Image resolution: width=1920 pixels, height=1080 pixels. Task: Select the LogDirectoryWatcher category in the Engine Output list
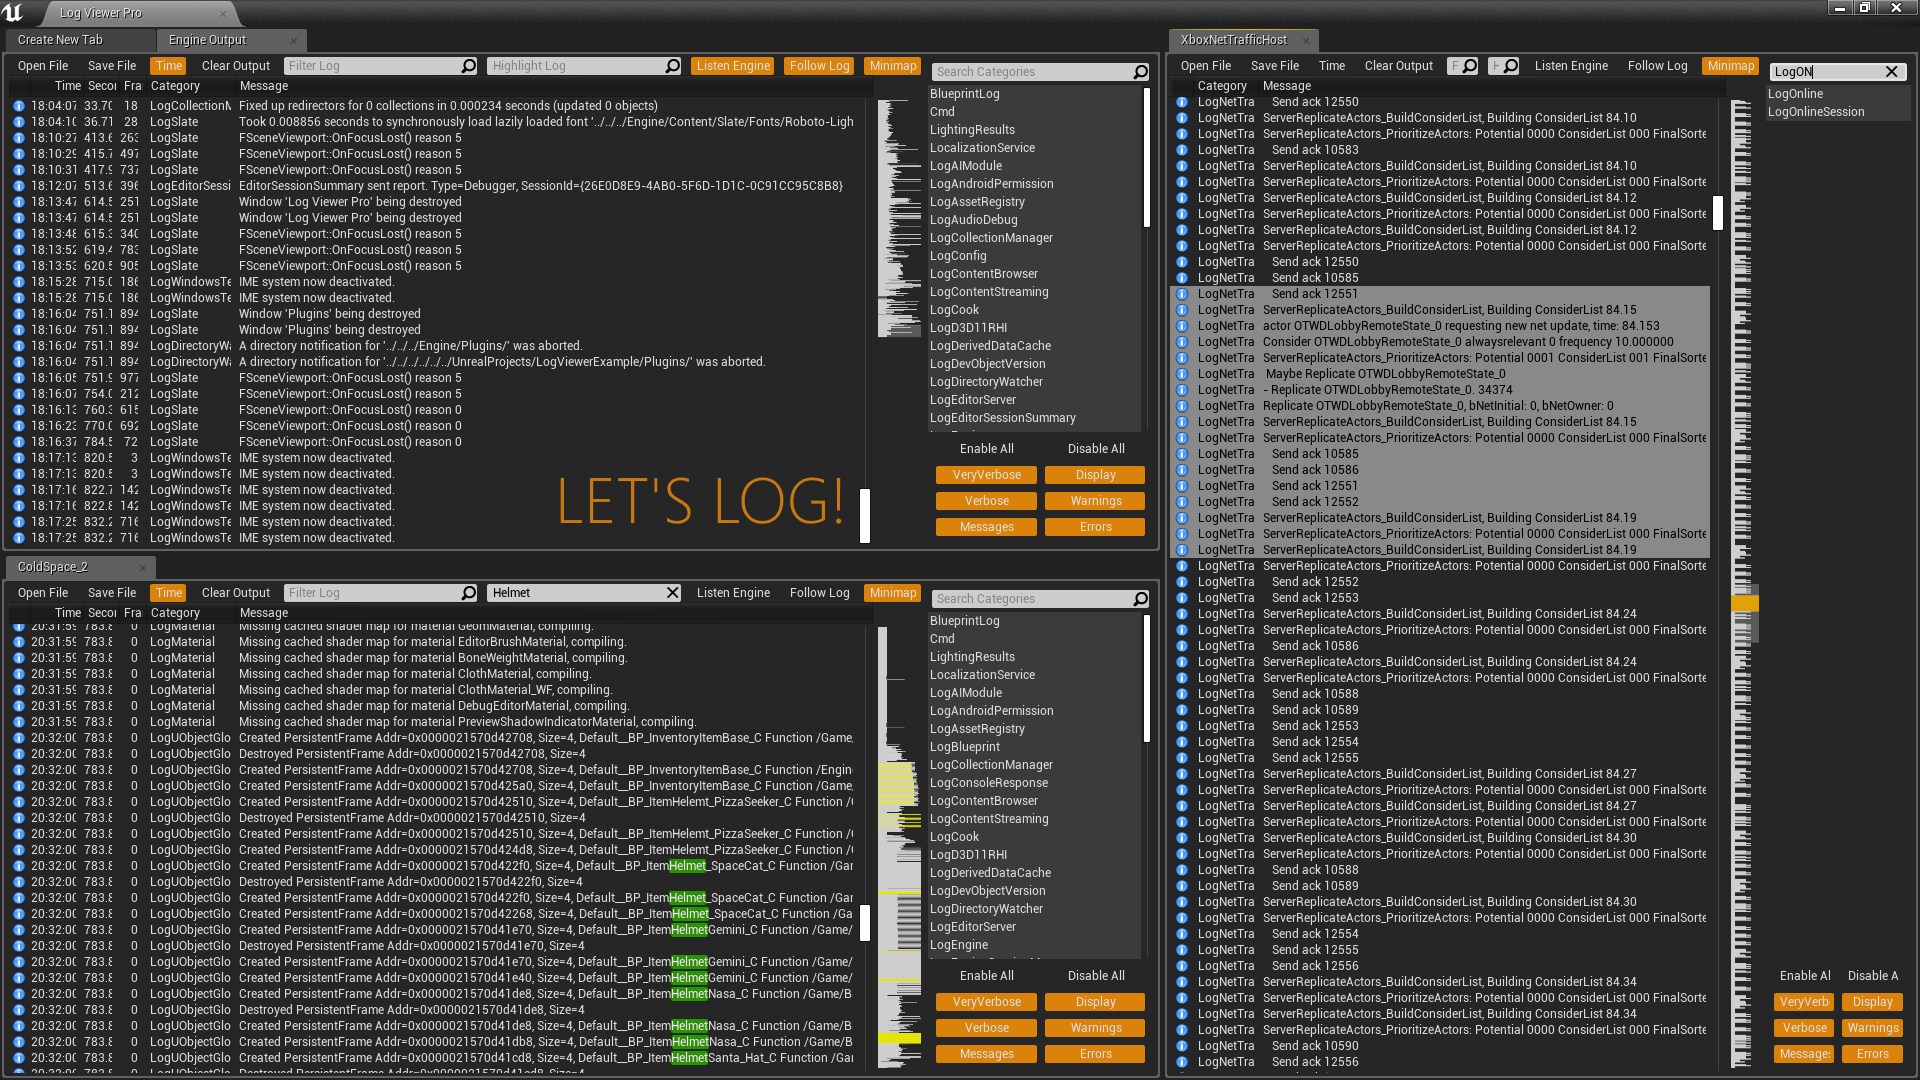click(986, 382)
